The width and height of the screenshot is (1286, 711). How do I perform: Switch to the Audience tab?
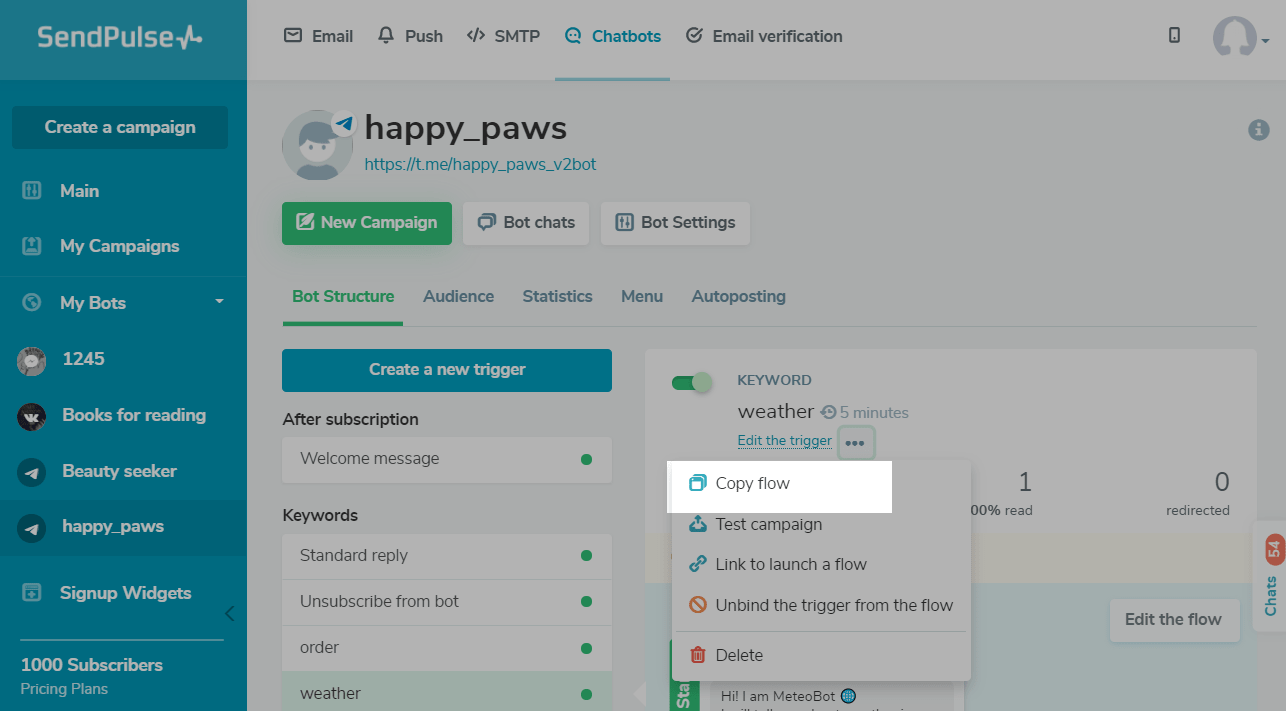458,296
